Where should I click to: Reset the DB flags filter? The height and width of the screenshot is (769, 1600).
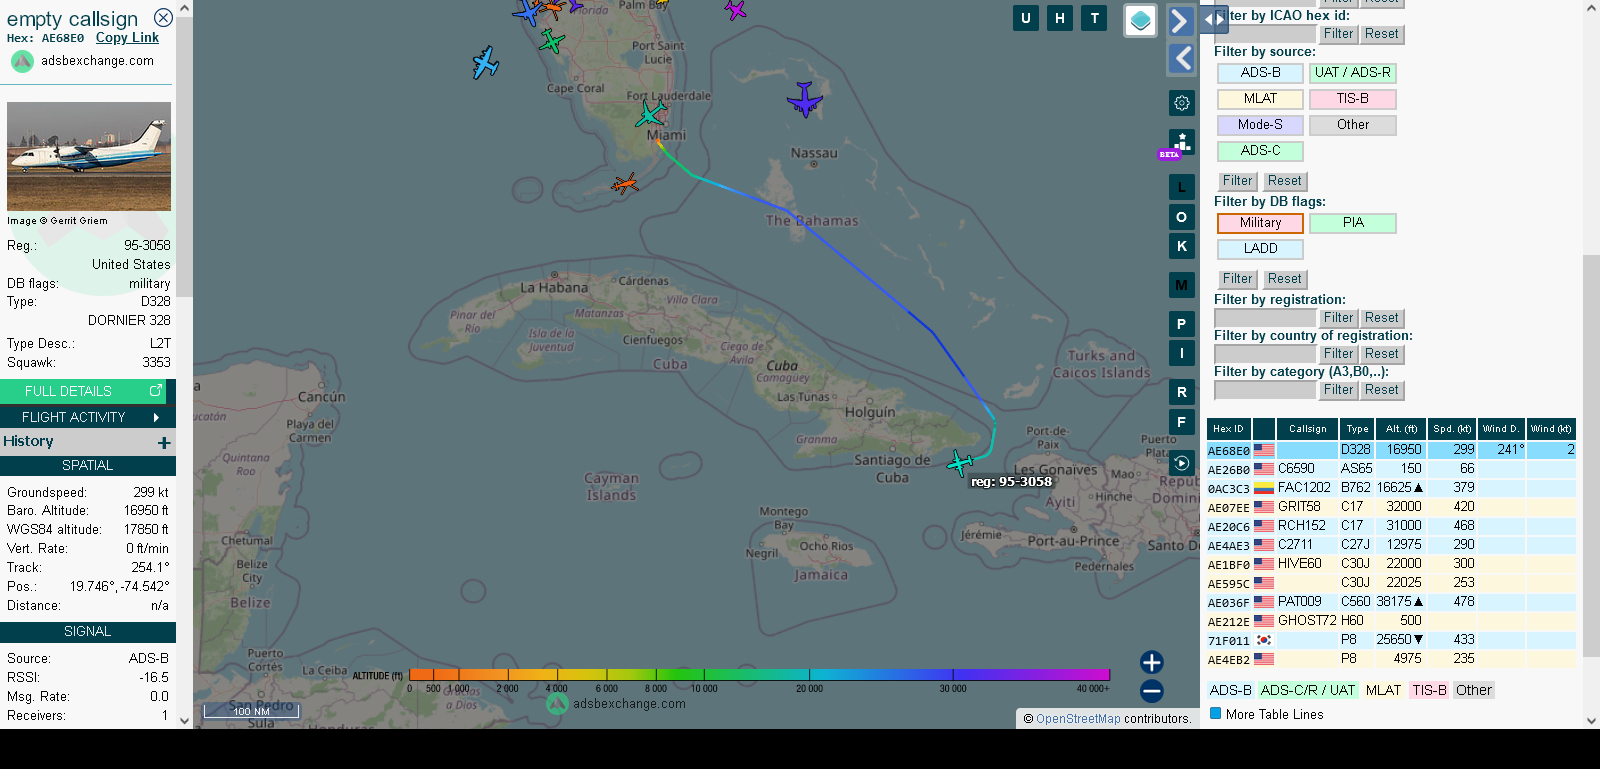click(1285, 279)
